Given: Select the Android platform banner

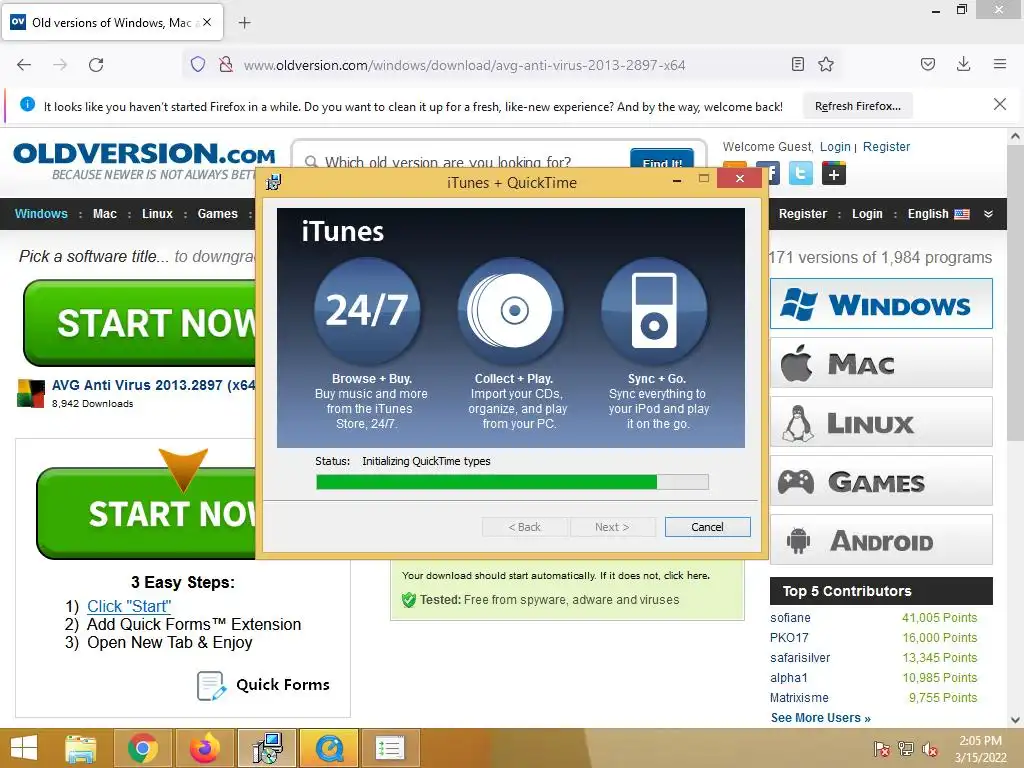Looking at the screenshot, I should pos(881,540).
